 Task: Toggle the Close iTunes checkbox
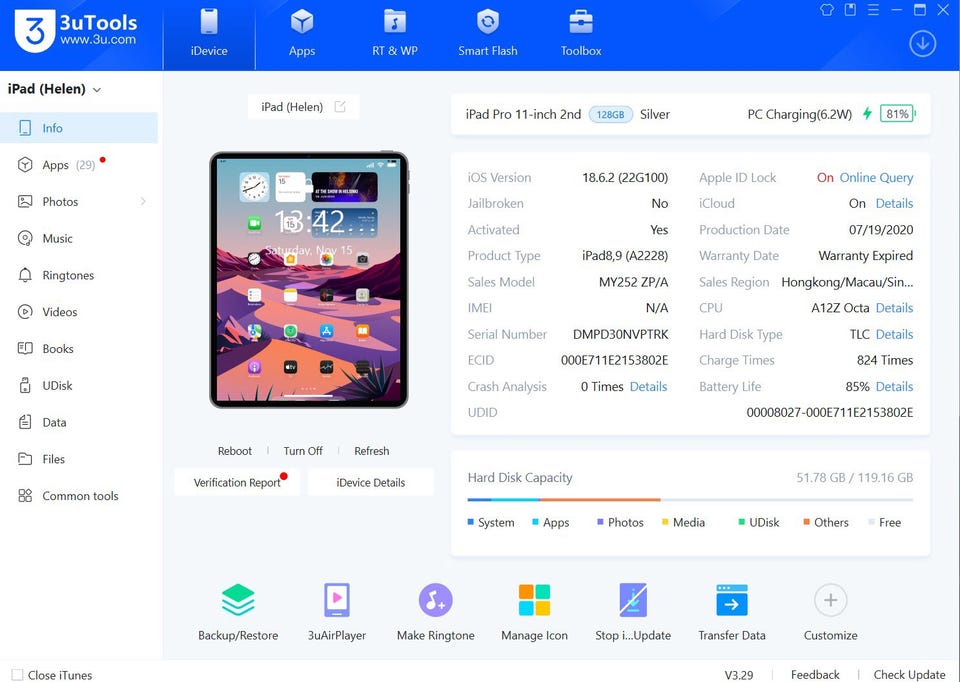tap(17, 675)
